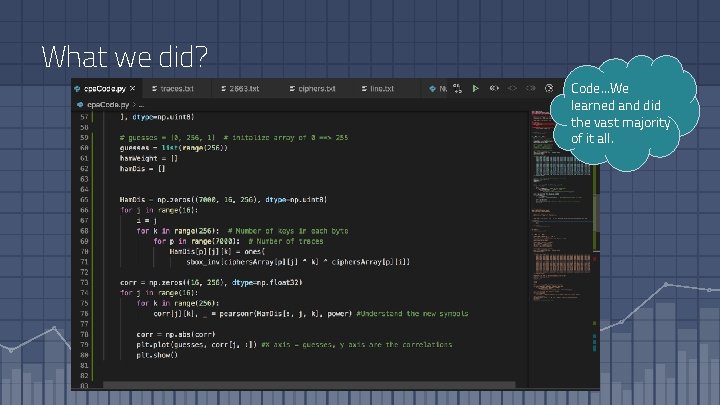720x405 pixels.
Task: Click the circular timeline icon at toolbar end
Action: tap(549, 88)
